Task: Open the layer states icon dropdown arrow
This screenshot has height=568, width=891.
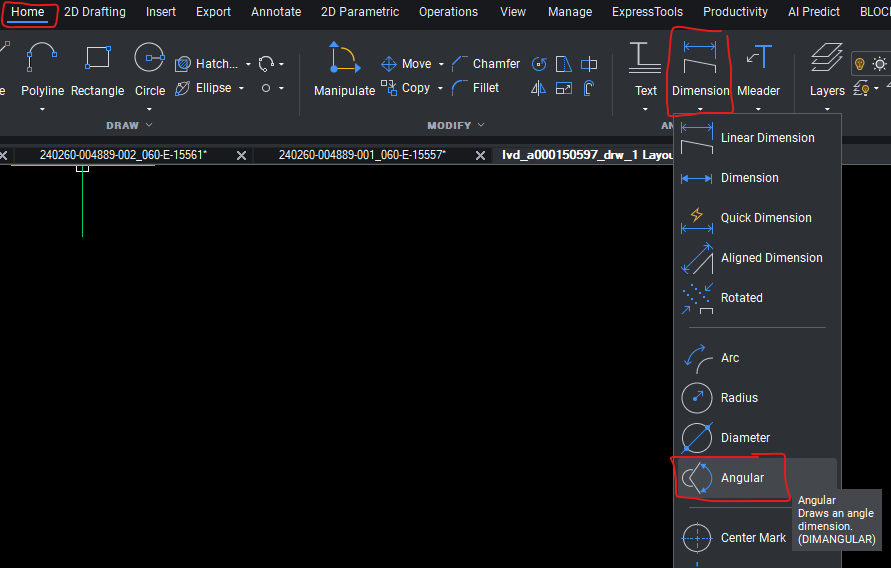Action: (x=876, y=88)
